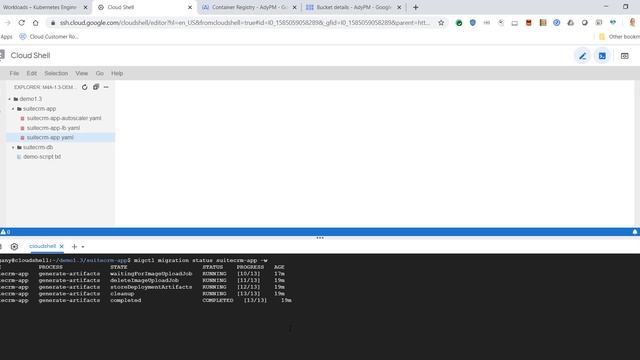Click storeDeploymentArtifacts state in terminal
This screenshot has height=360, width=640.
[151, 287]
